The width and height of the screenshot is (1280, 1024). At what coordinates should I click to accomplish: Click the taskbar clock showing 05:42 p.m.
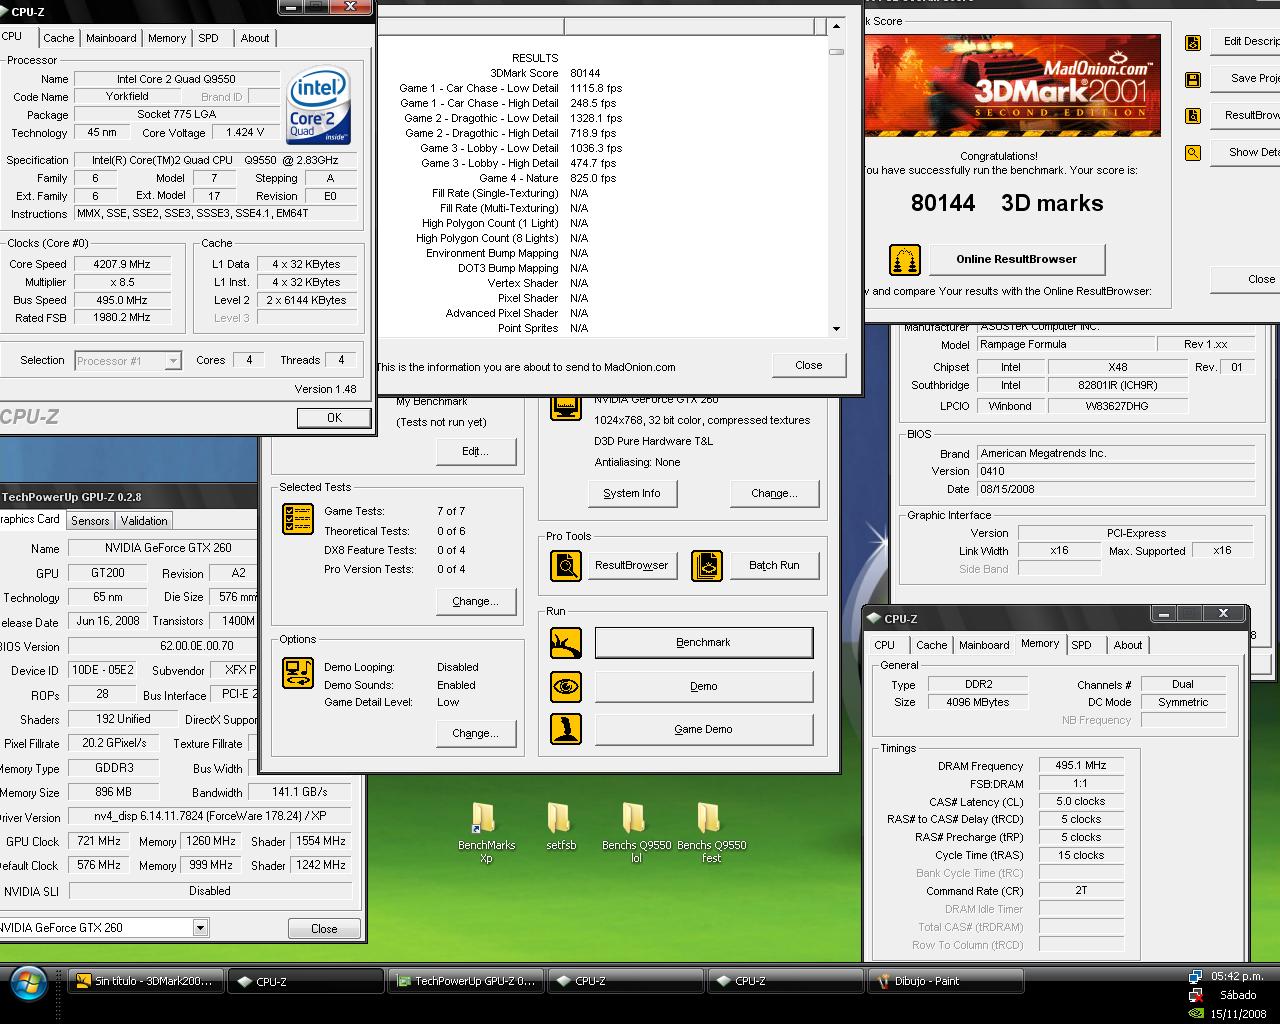click(1237, 977)
